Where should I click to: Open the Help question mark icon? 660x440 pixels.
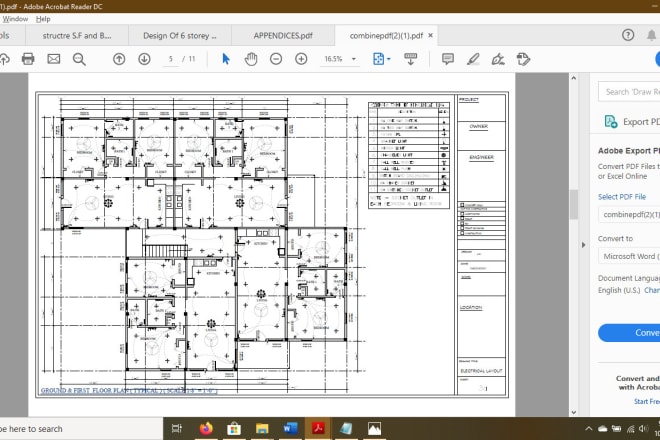point(628,35)
